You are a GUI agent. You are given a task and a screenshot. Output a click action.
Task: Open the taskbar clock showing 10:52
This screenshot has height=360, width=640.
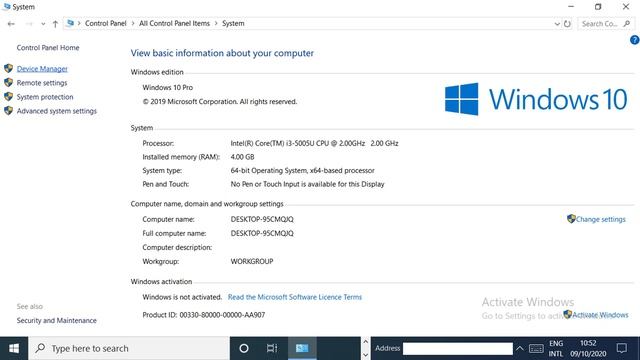588,348
